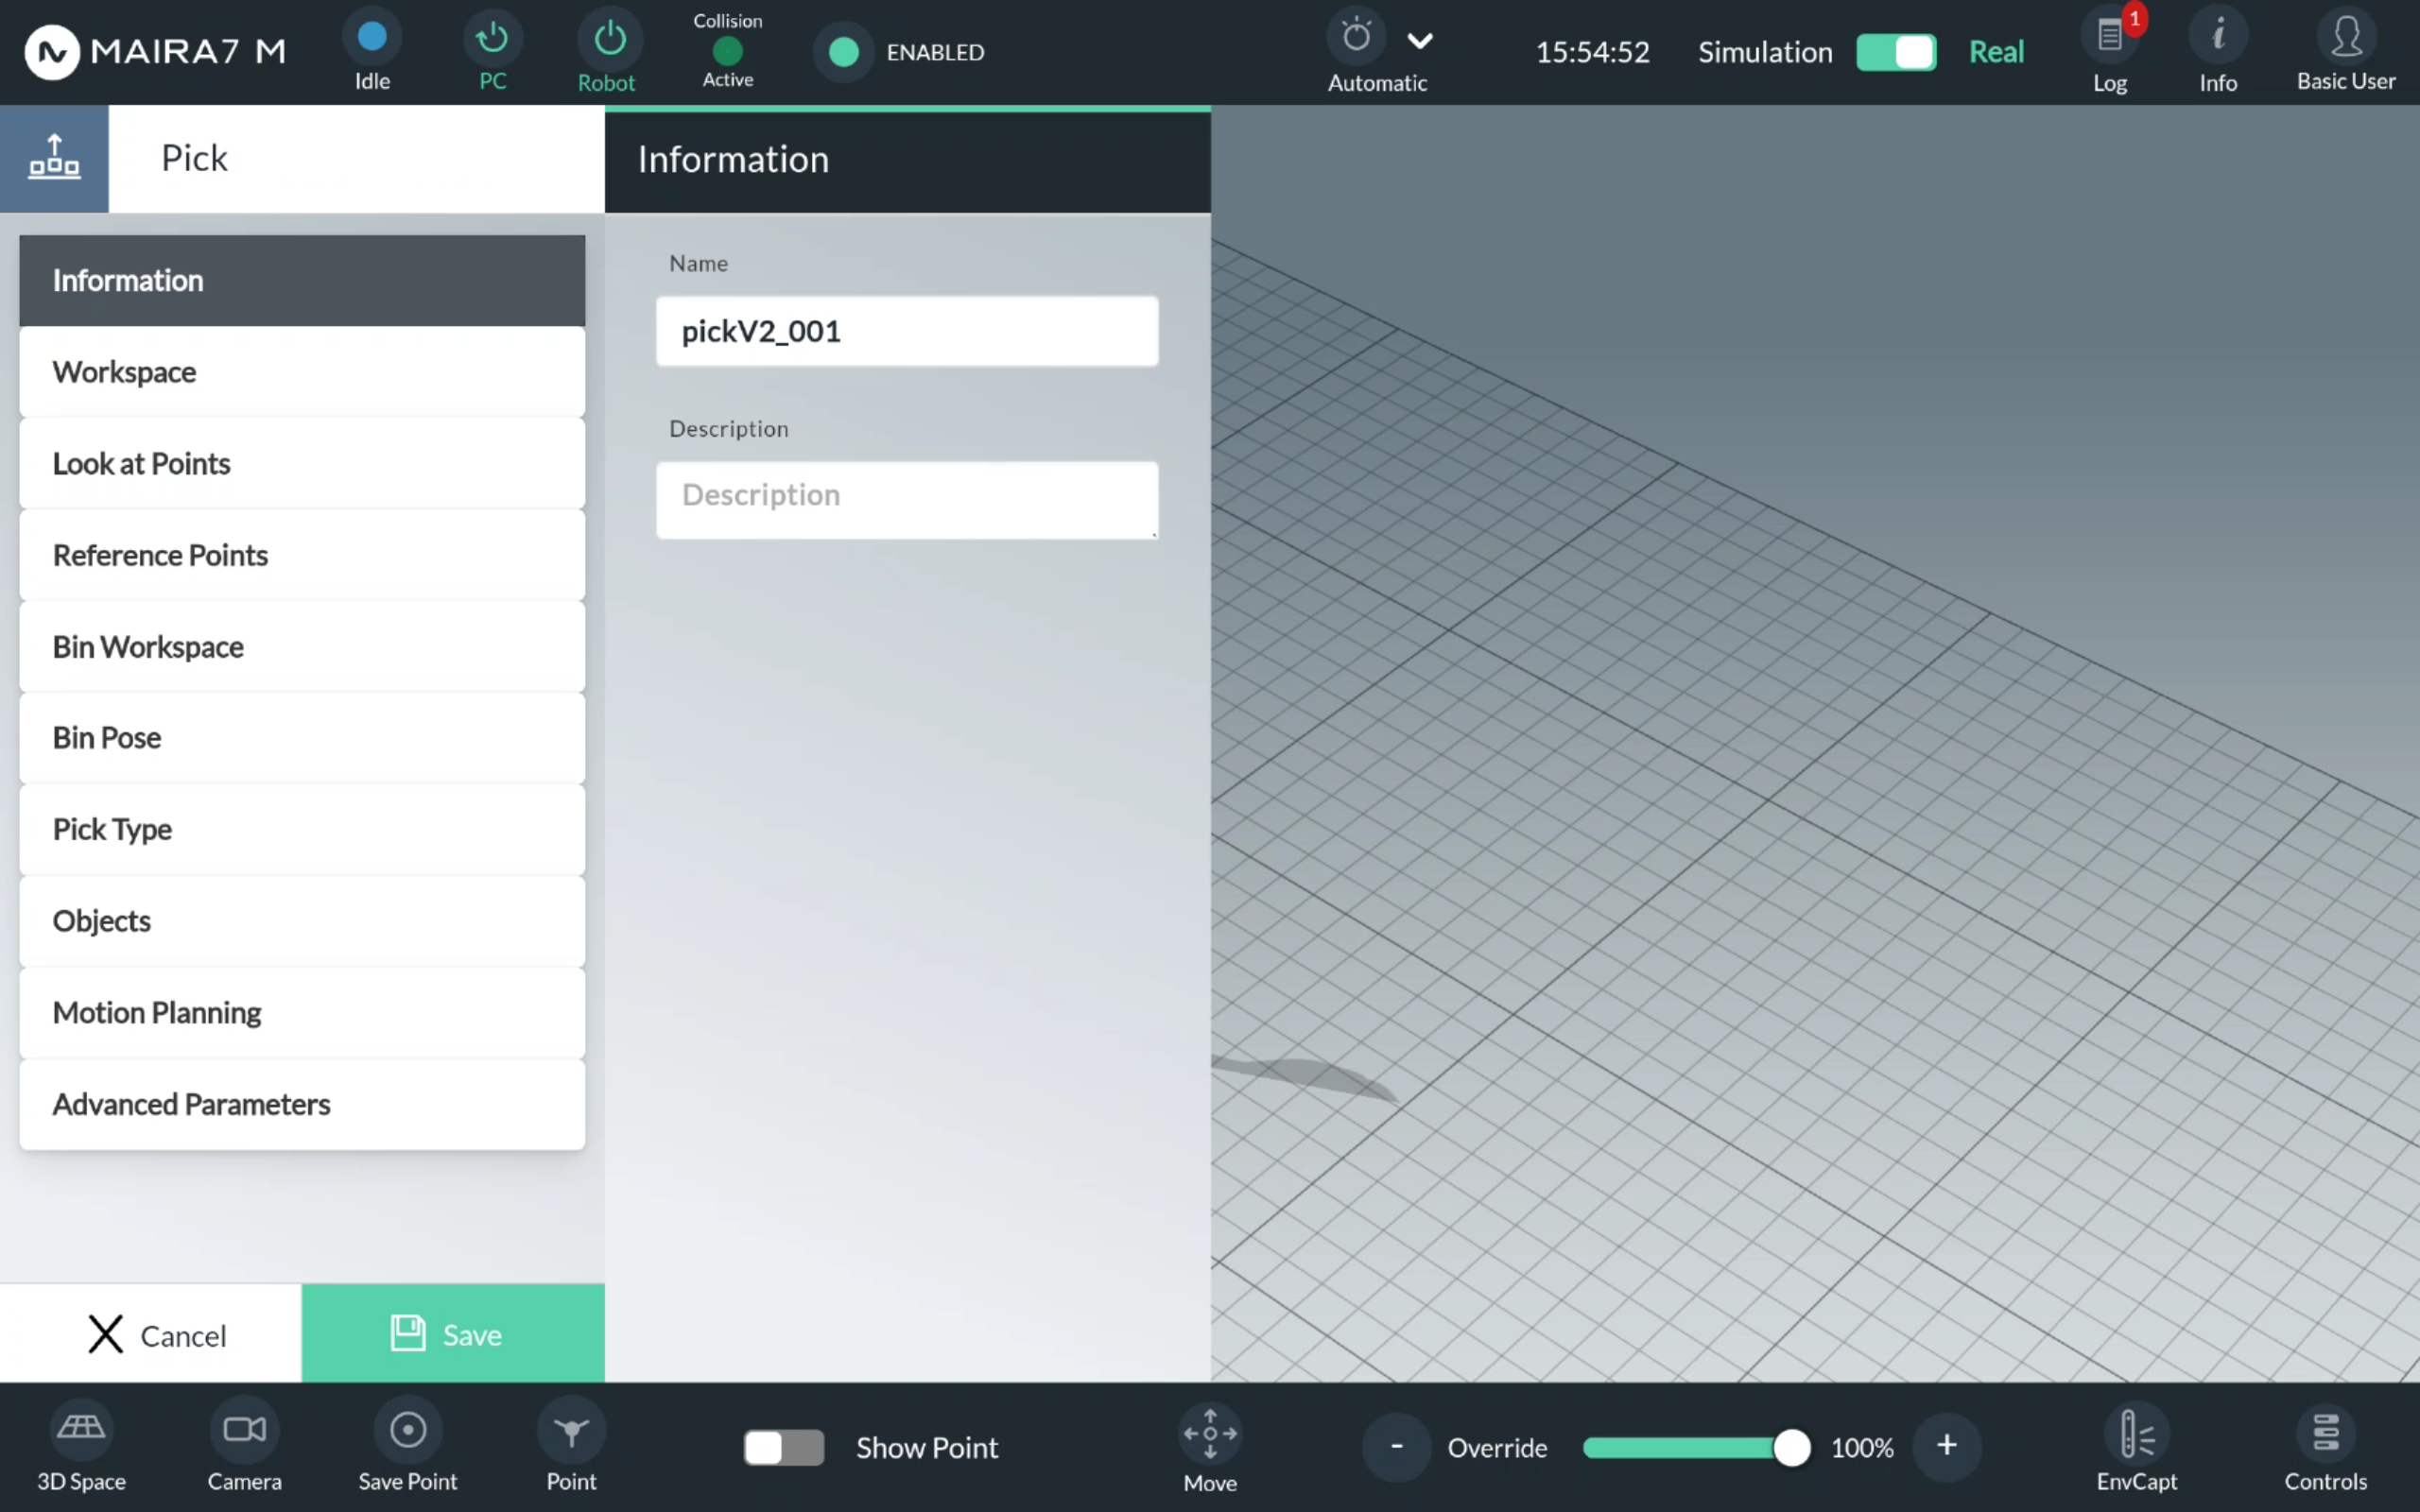The image size is (2420, 1512).
Task: Click the Override speed slider
Action: pos(1696,1448)
